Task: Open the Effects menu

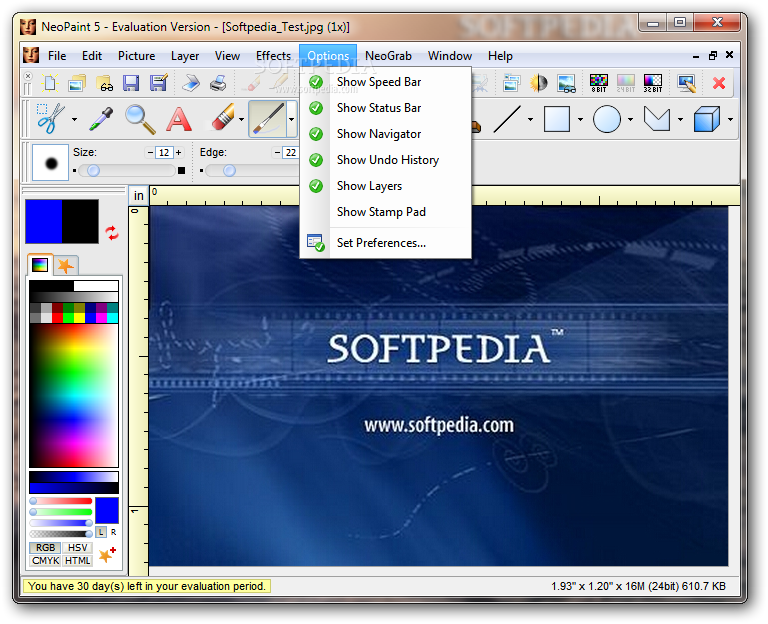Action: pyautogui.click(x=273, y=56)
